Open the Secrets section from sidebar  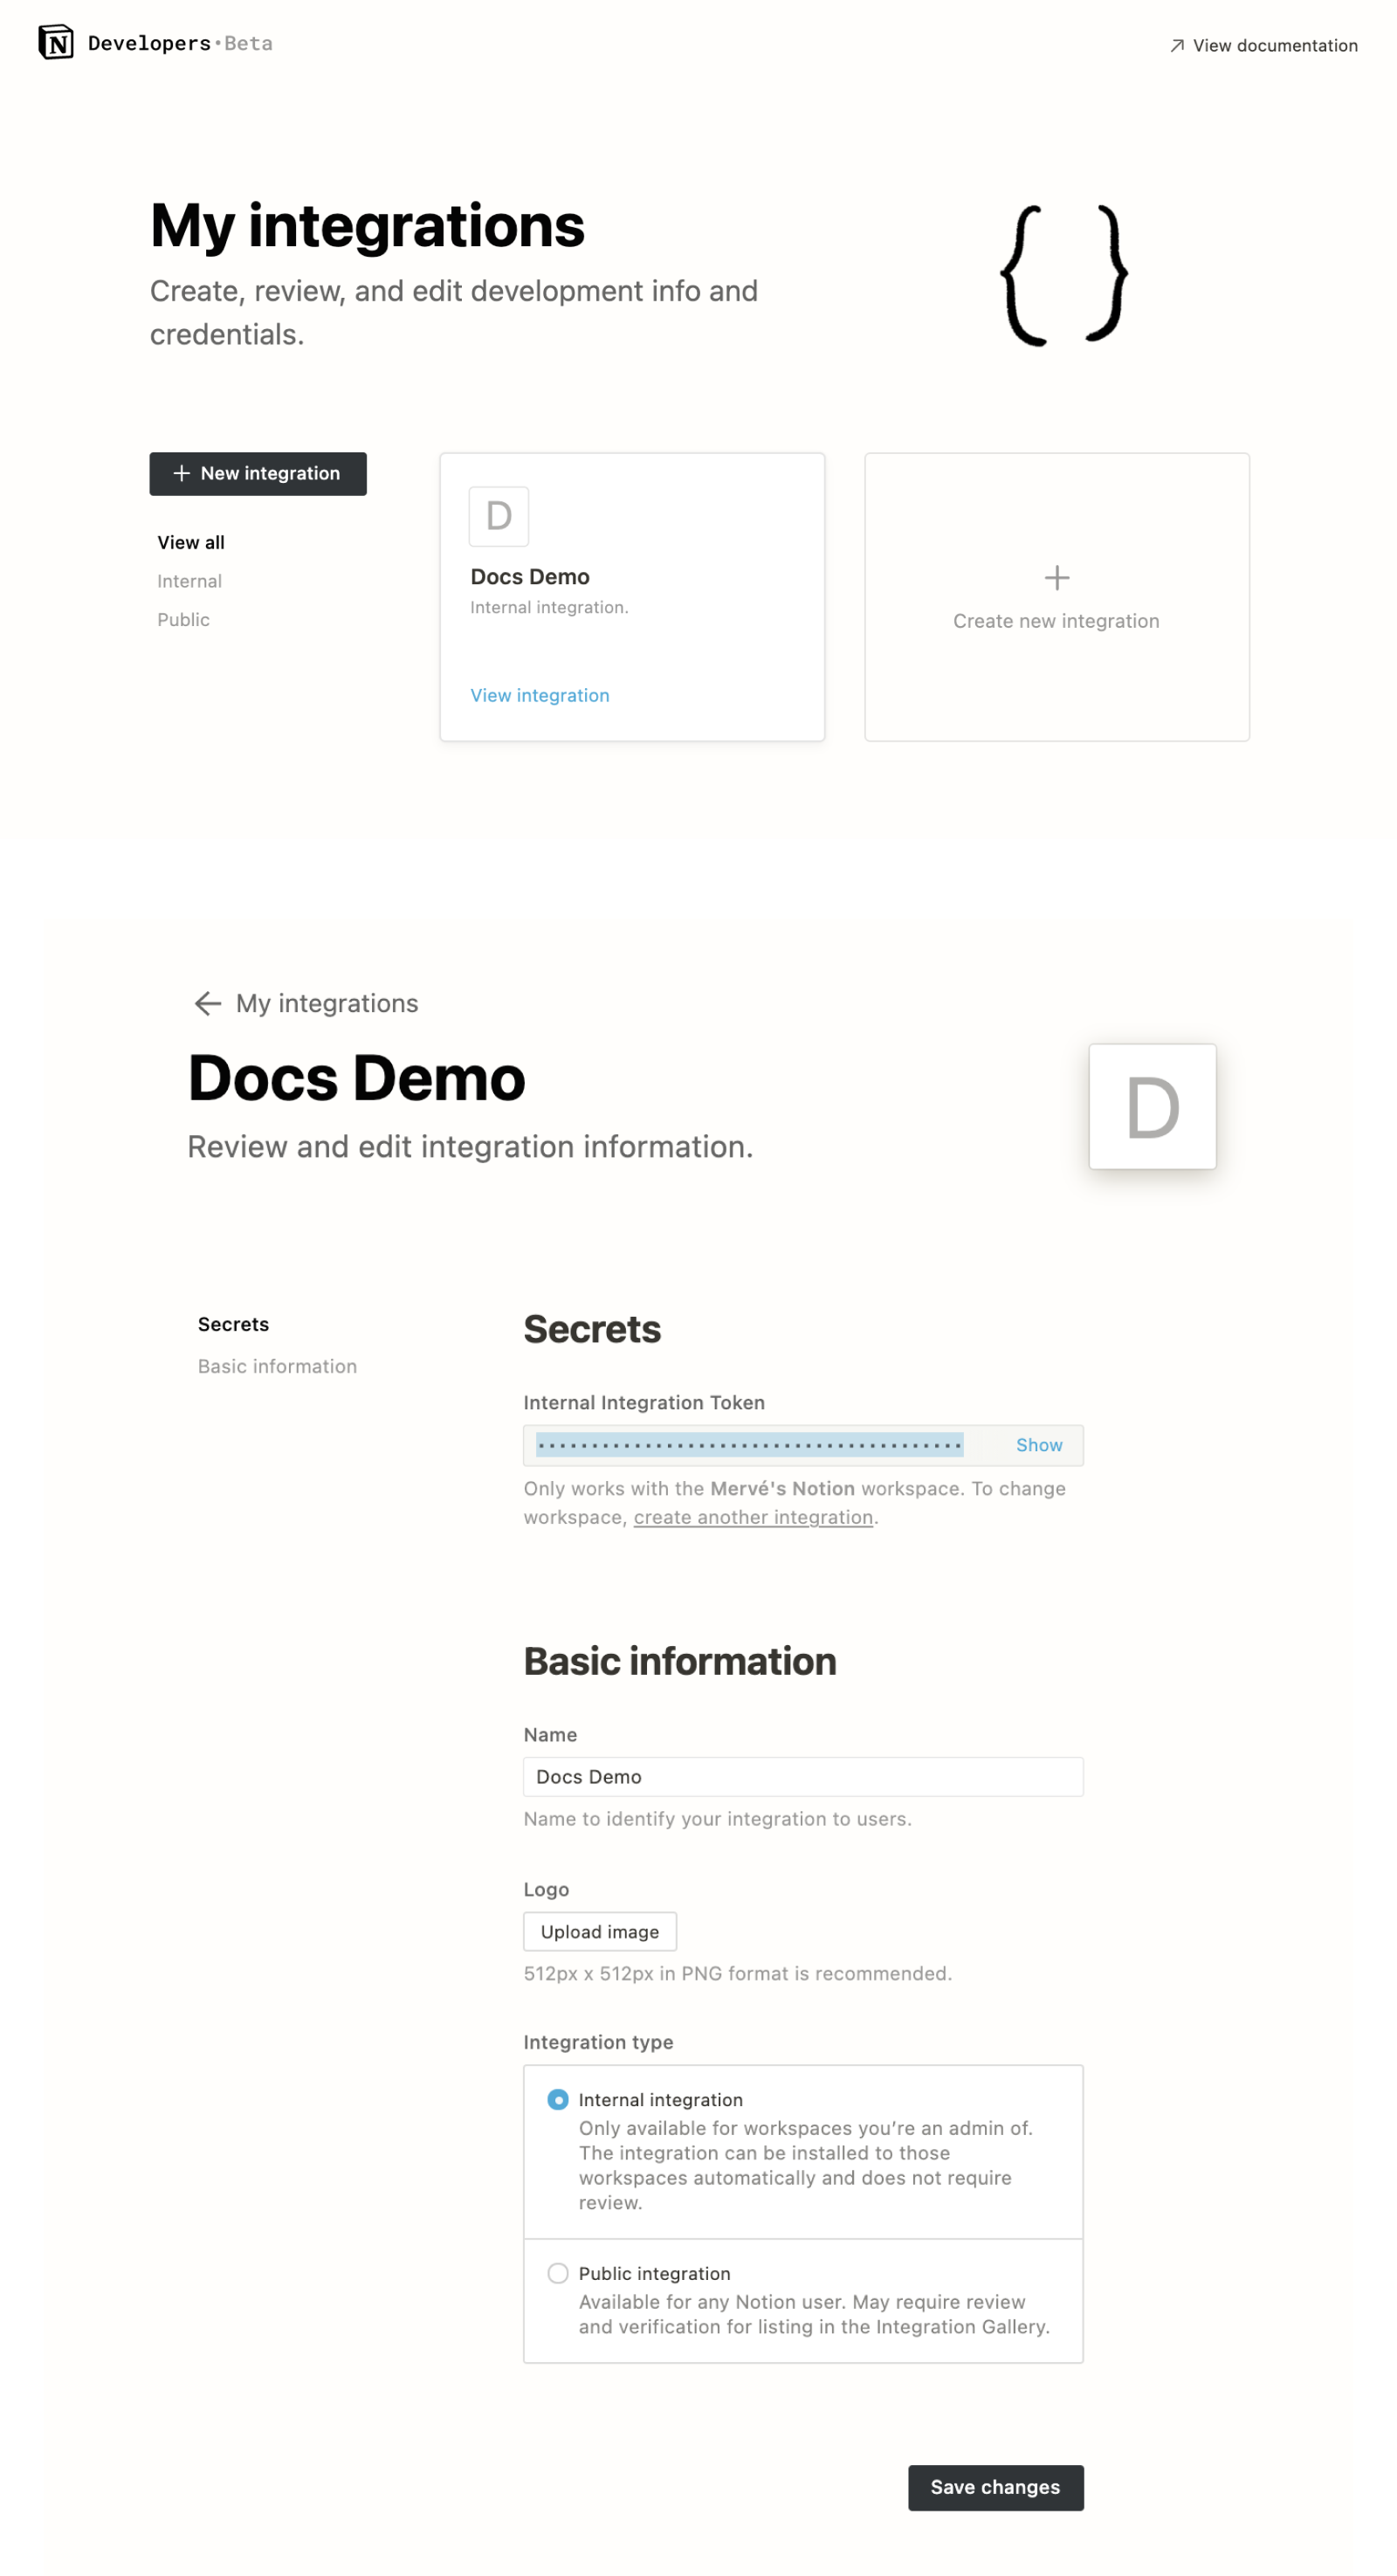[x=233, y=1323]
